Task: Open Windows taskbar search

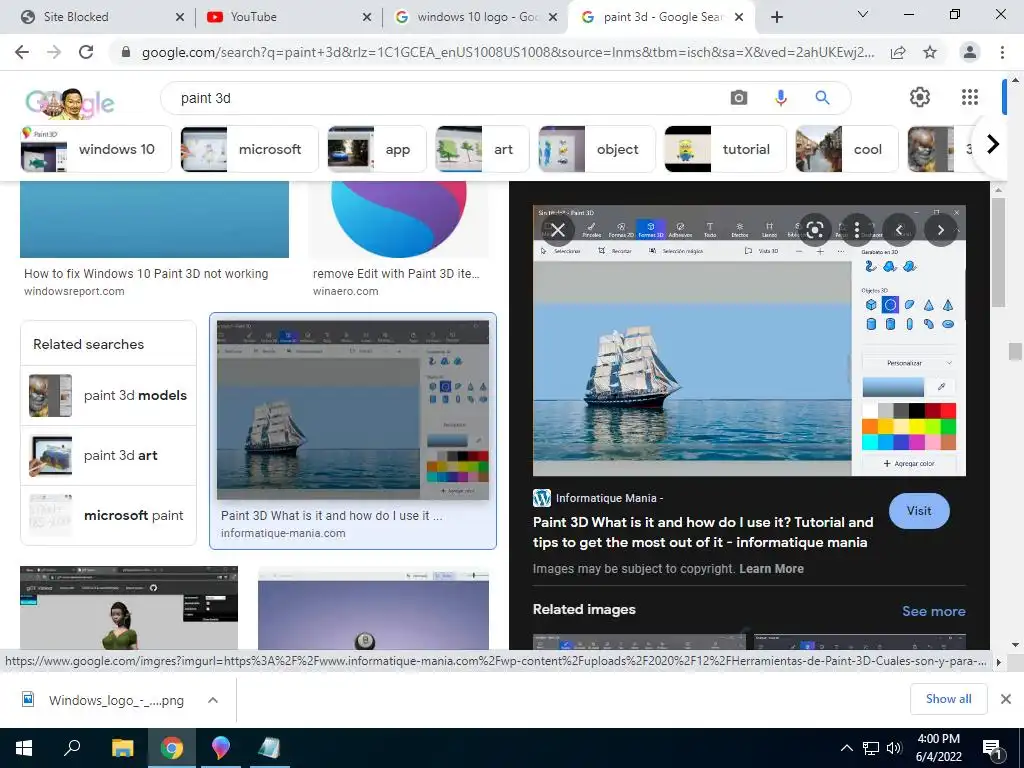Action: [x=72, y=748]
